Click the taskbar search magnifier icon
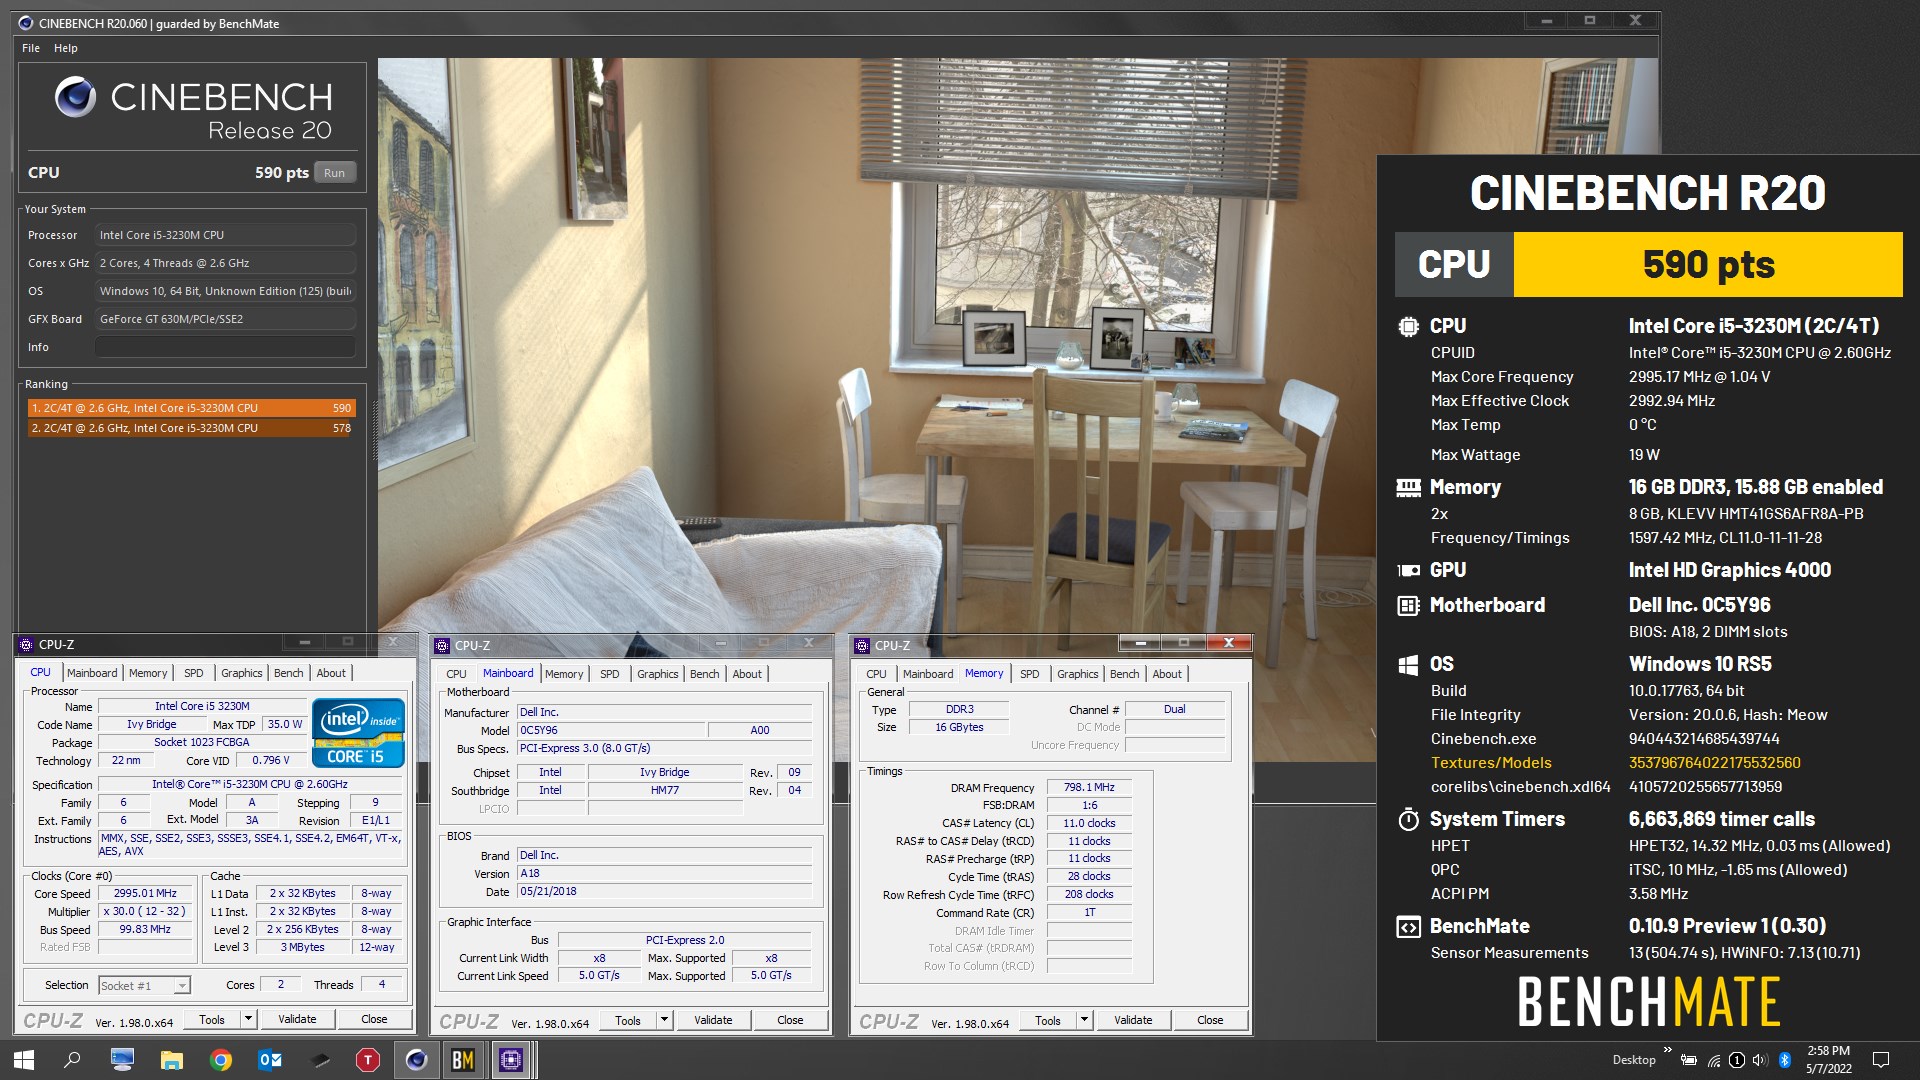1920x1080 pixels. [72, 1060]
